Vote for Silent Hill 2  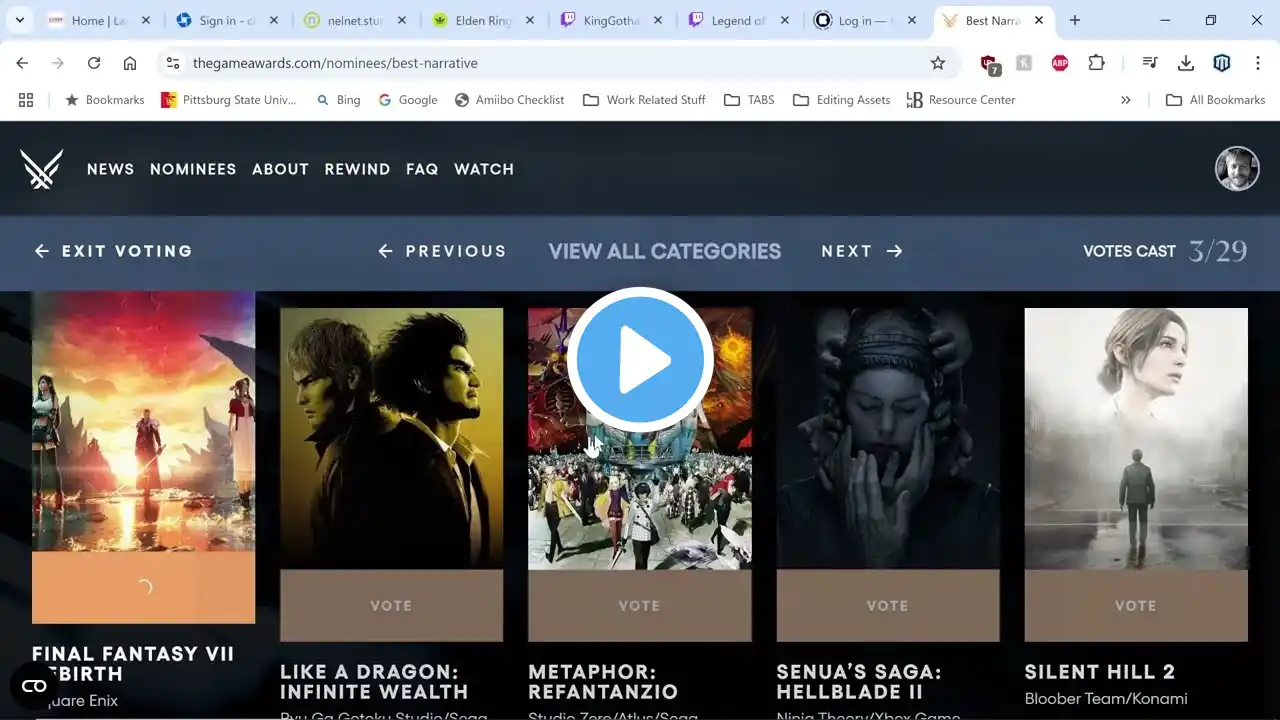[1136, 605]
